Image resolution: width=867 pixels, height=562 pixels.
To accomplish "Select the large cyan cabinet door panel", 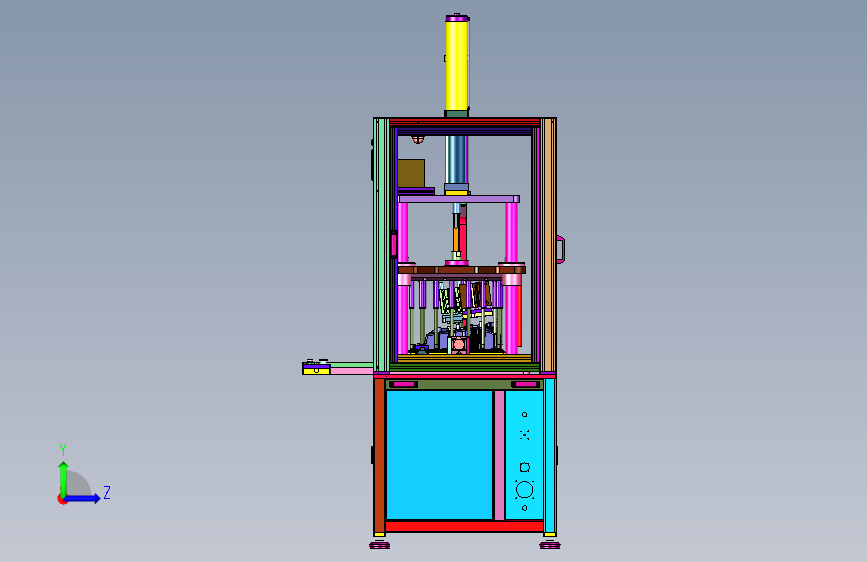I will 439,455.
